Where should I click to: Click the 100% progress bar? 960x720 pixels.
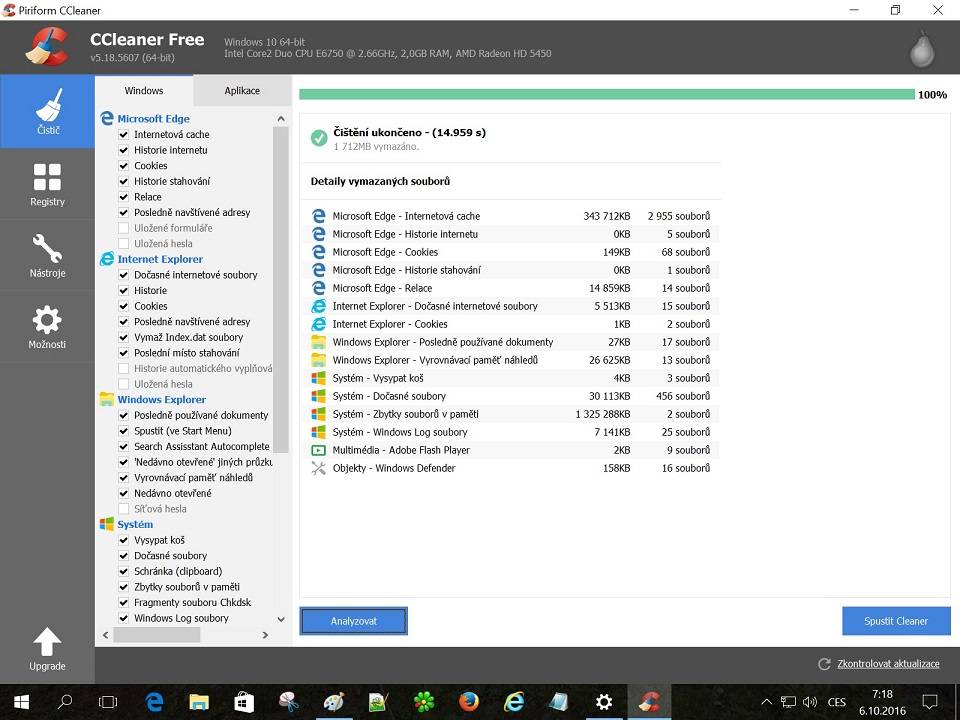tap(607, 94)
